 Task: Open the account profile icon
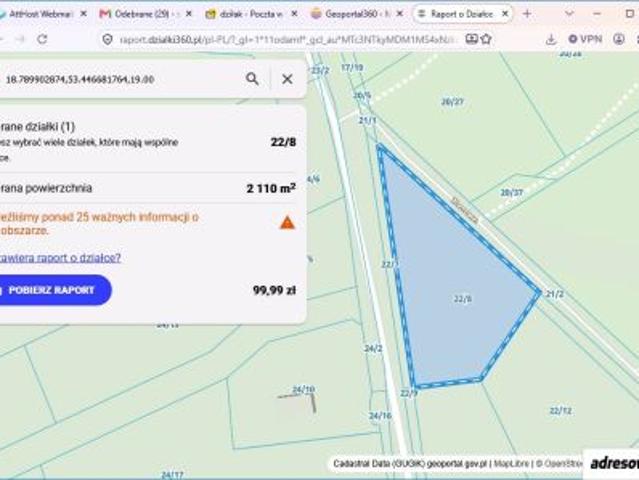point(619,39)
